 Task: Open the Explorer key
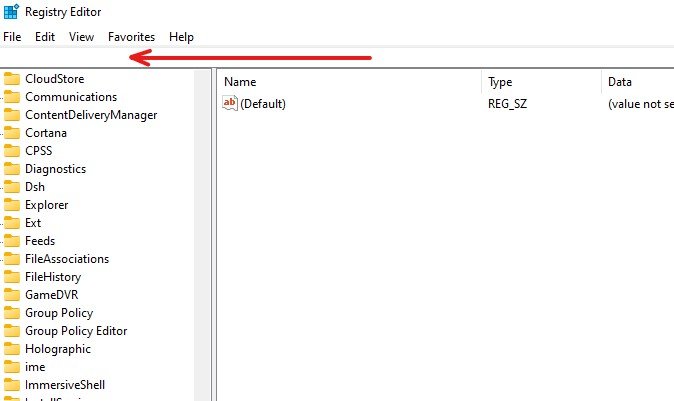(46, 205)
